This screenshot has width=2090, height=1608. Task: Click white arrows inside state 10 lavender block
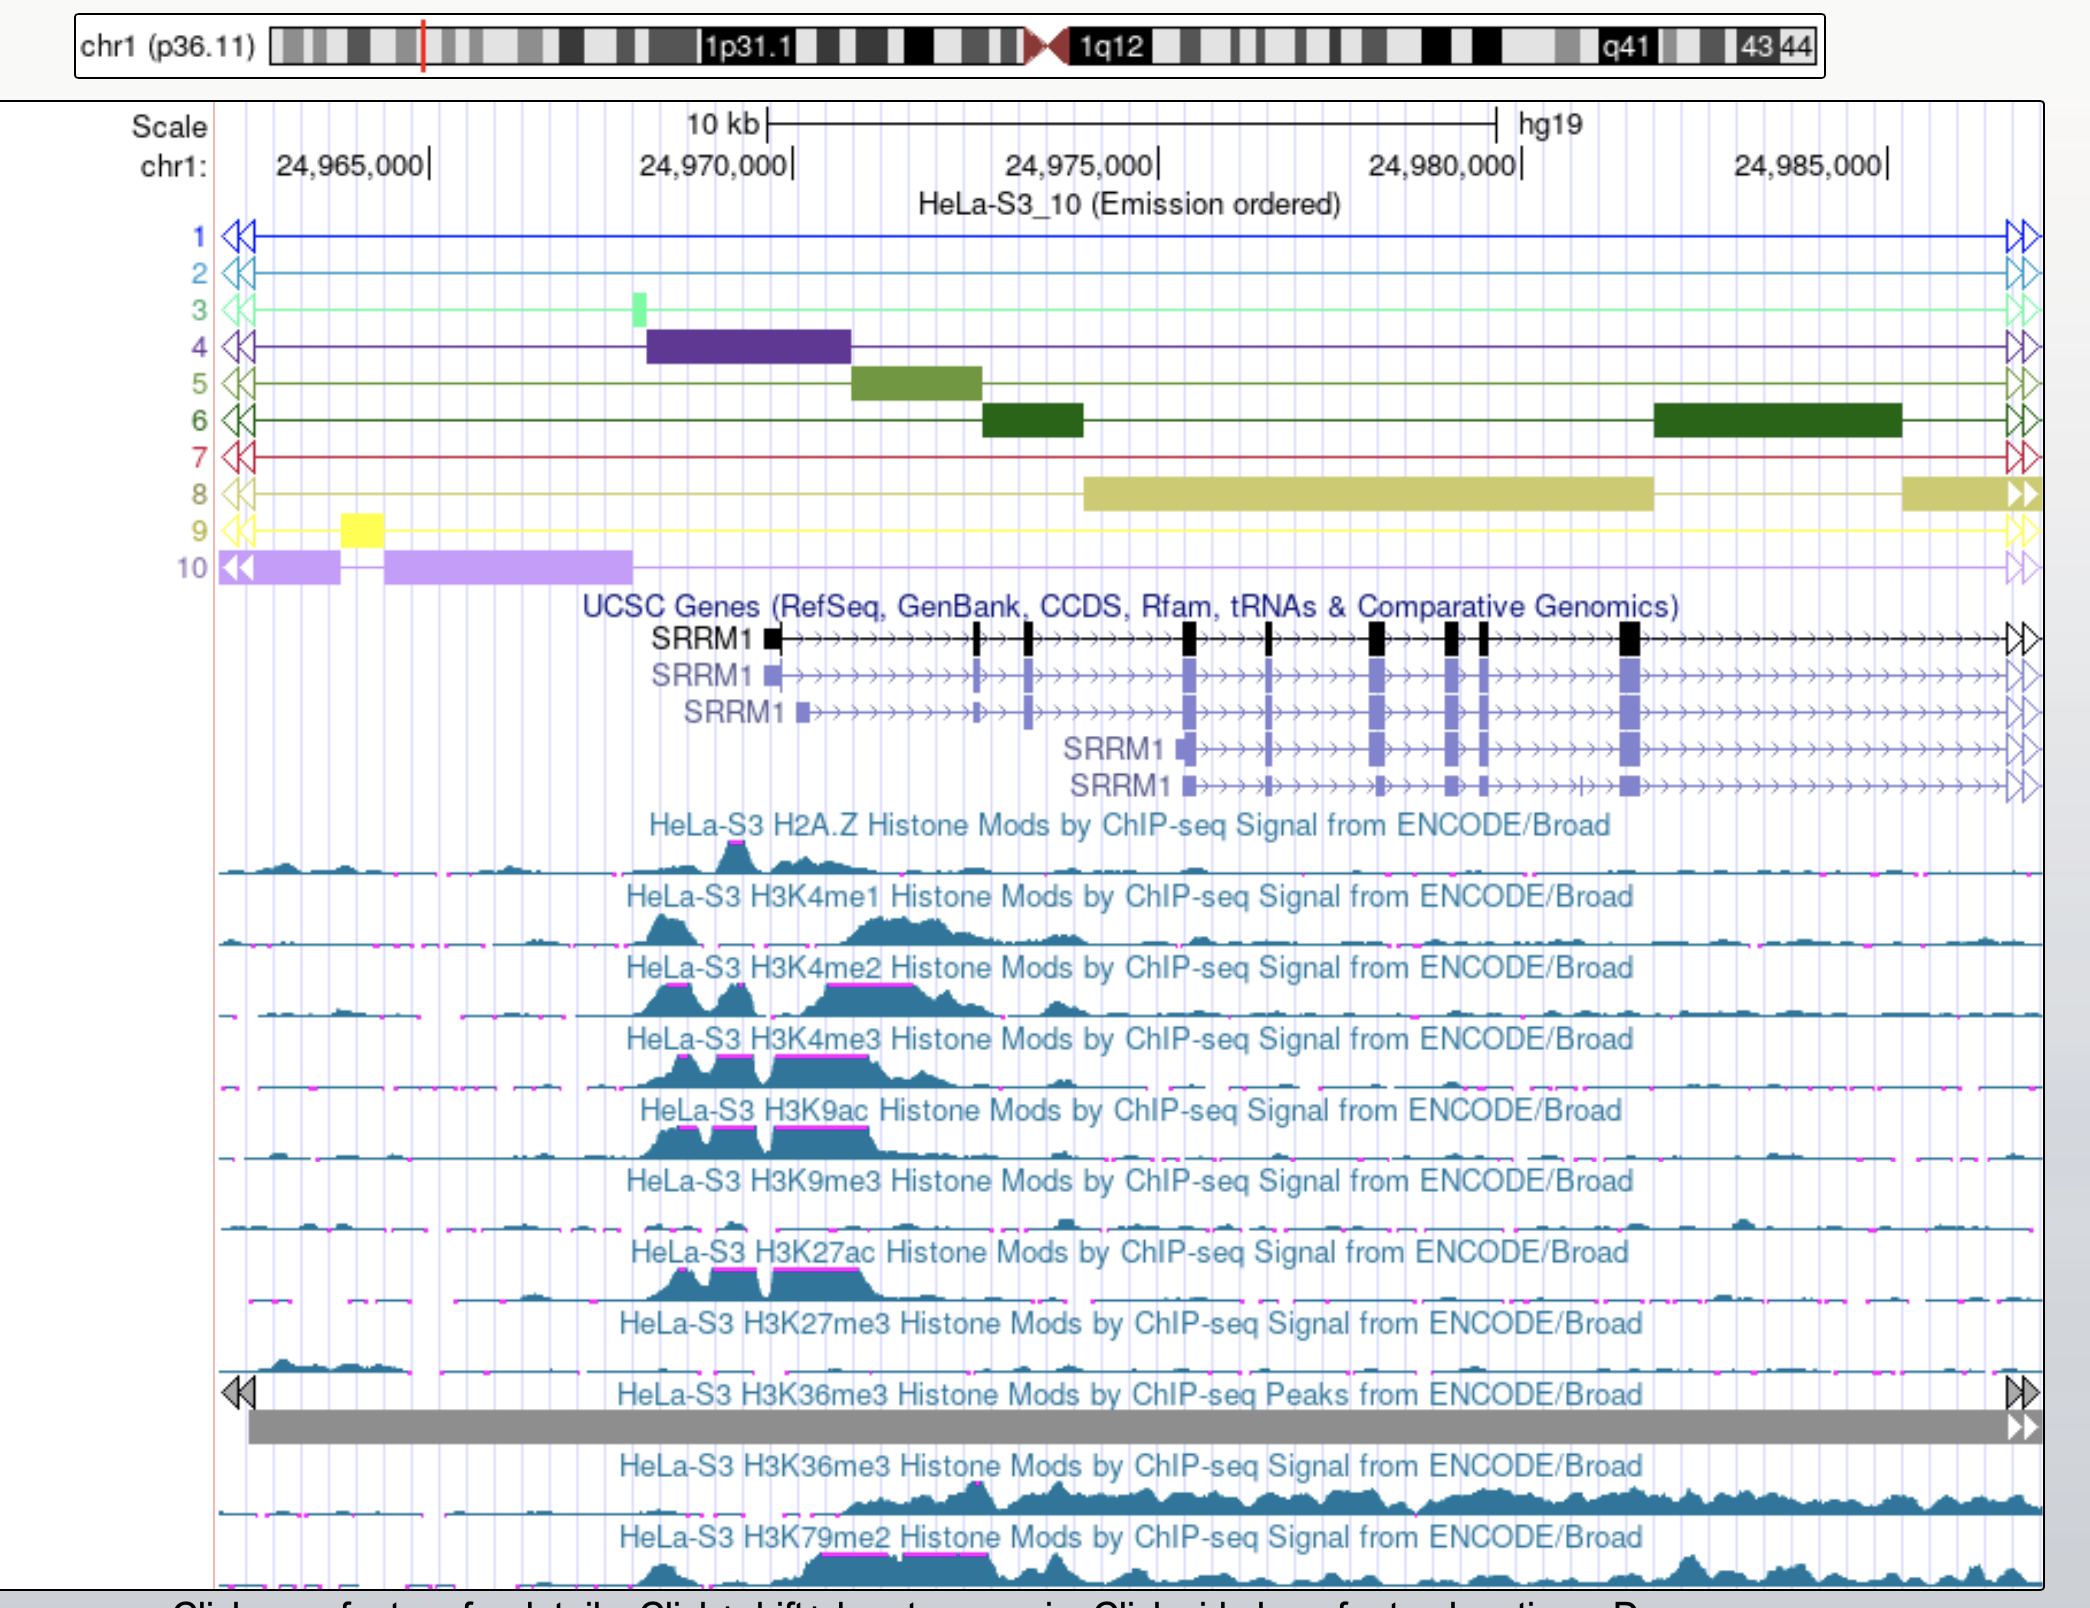point(237,568)
